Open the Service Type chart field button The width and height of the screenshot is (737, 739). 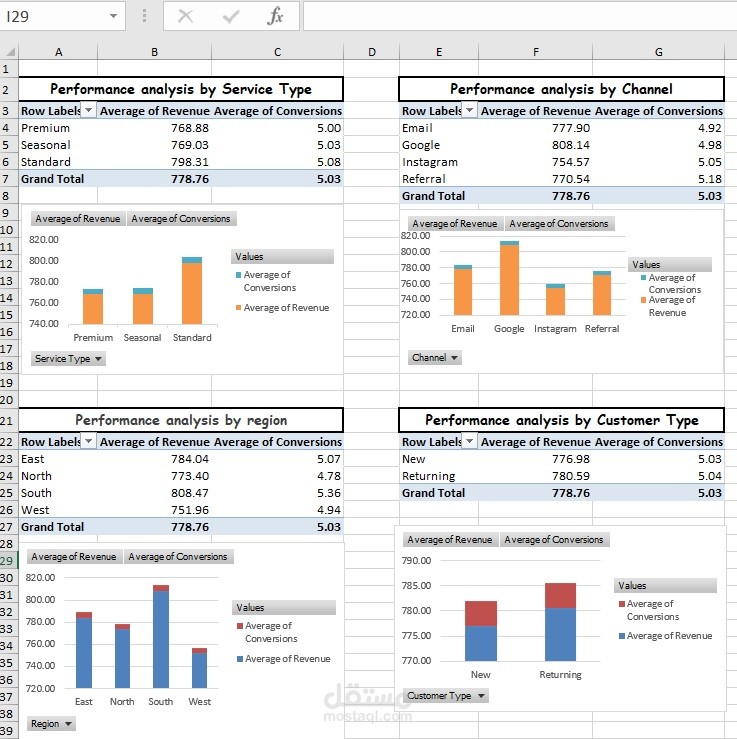(68, 359)
